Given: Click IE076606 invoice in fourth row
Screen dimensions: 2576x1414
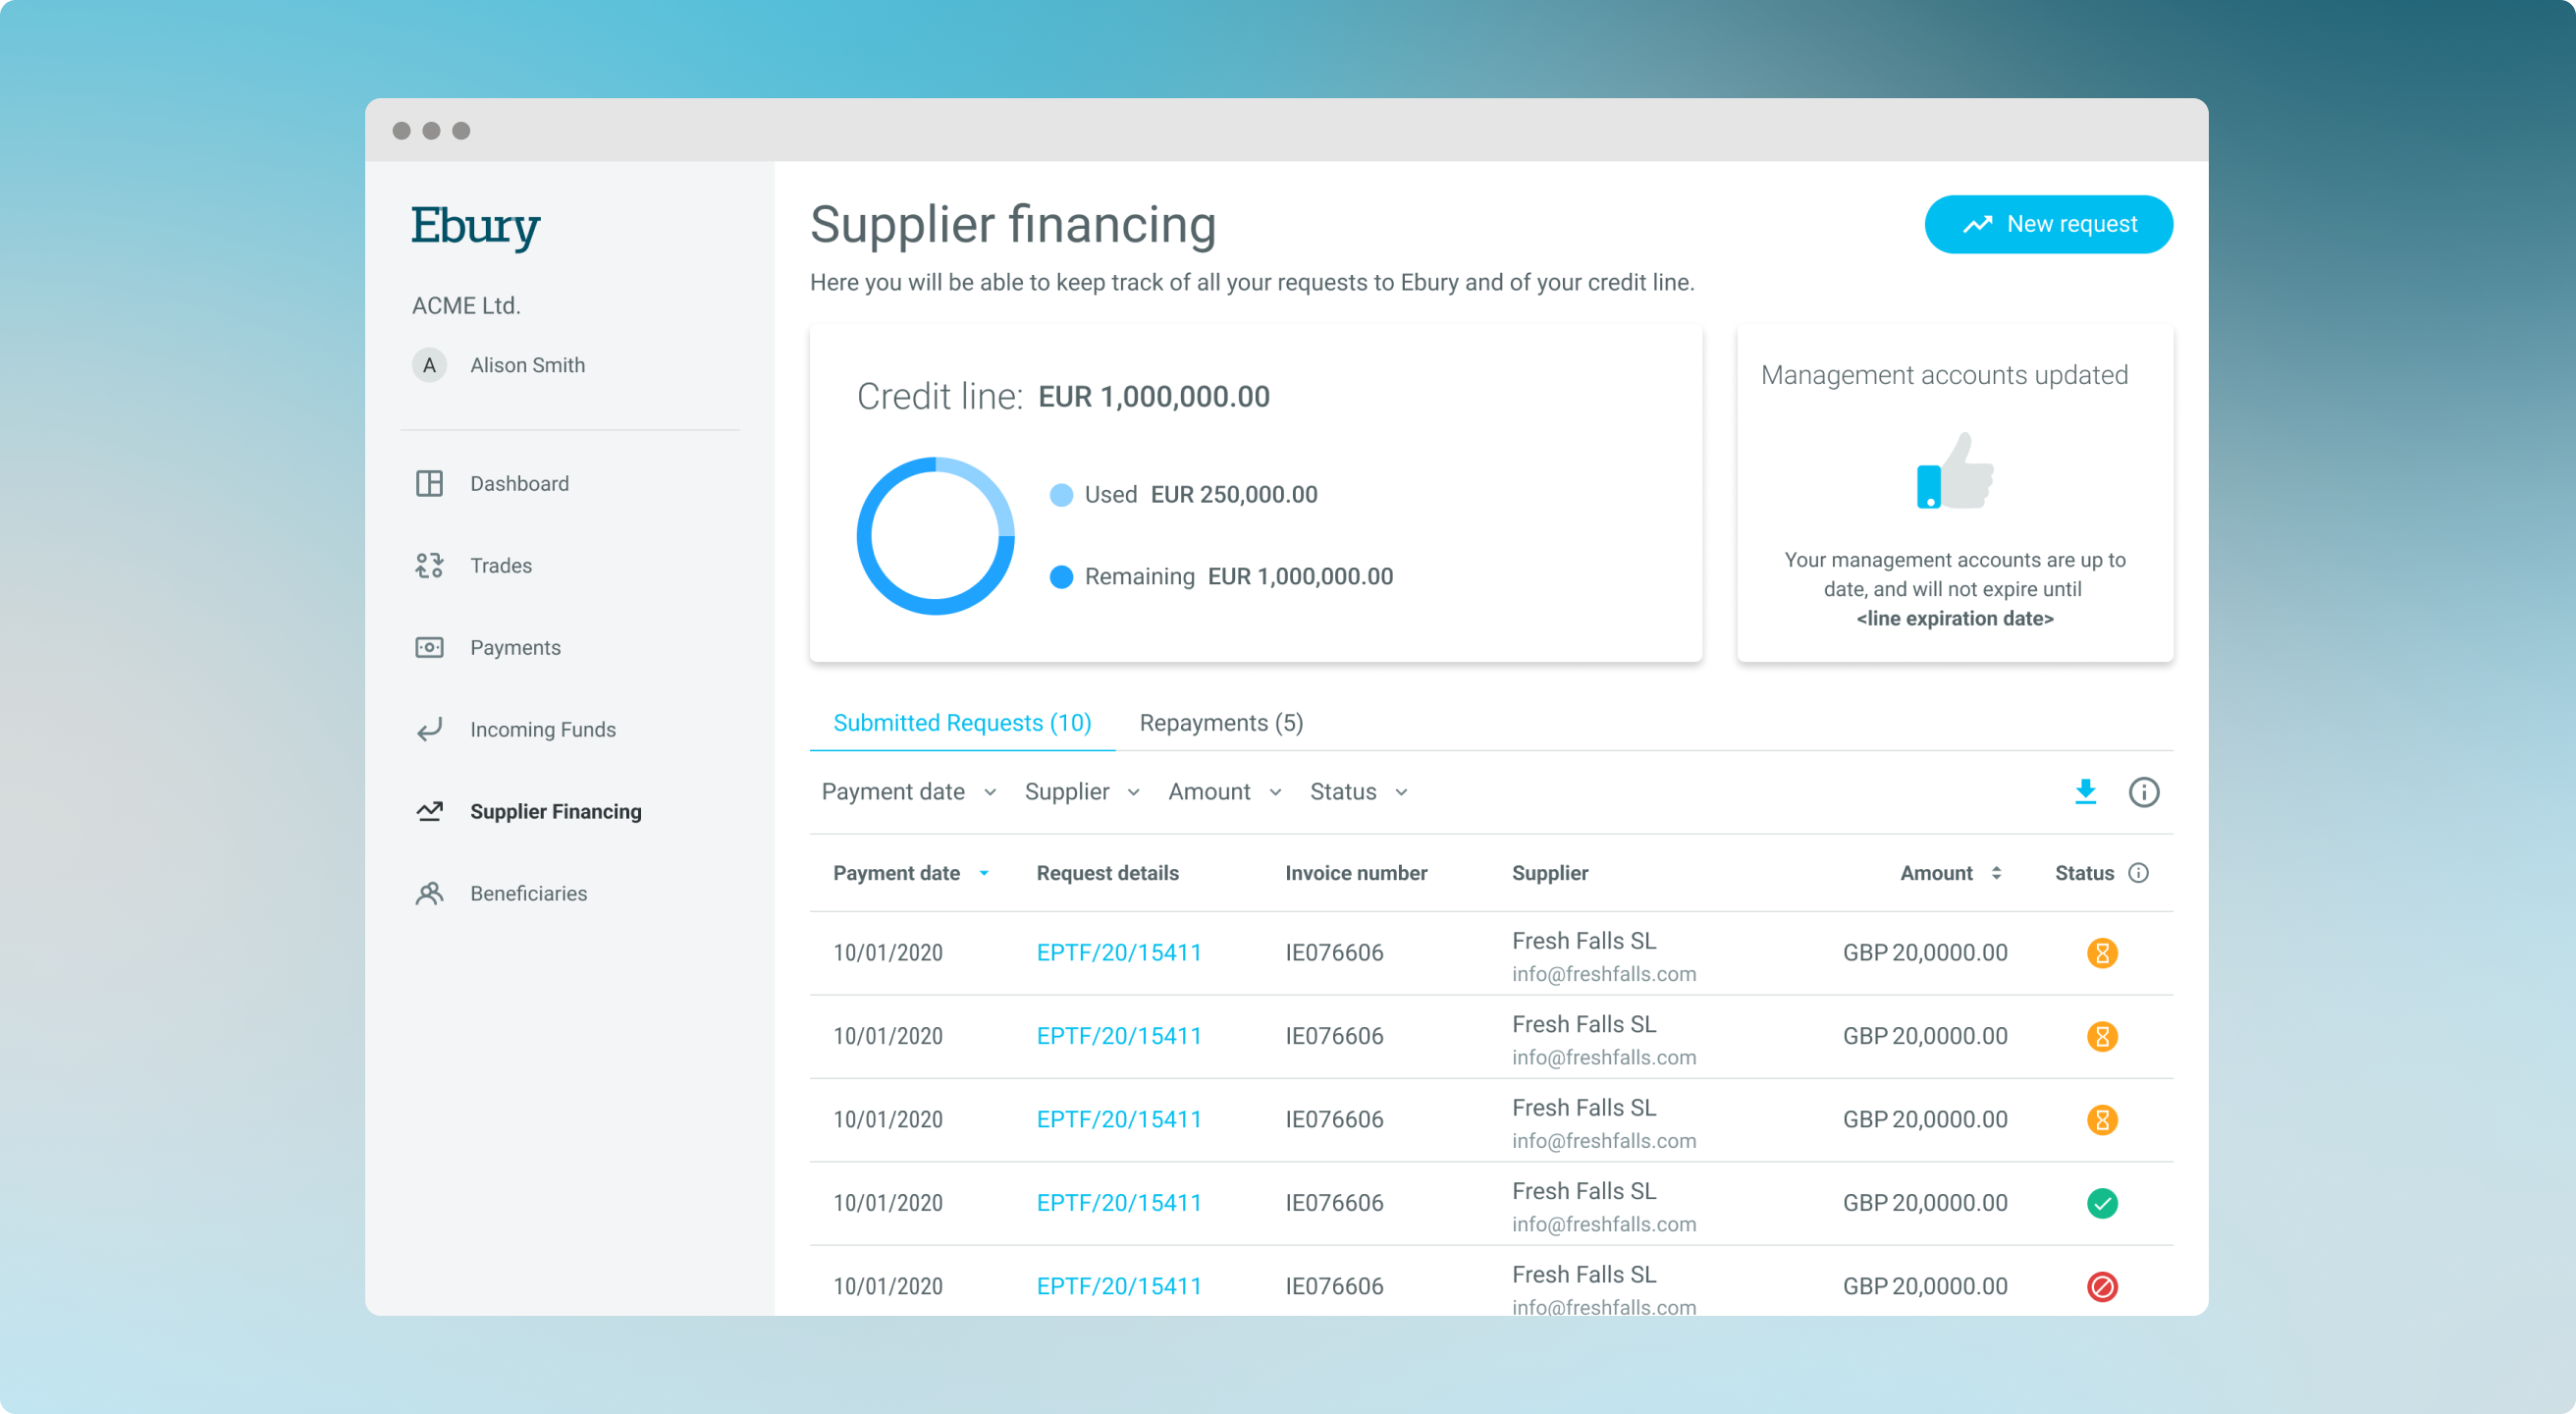Looking at the screenshot, I should click(x=1333, y=1203).
